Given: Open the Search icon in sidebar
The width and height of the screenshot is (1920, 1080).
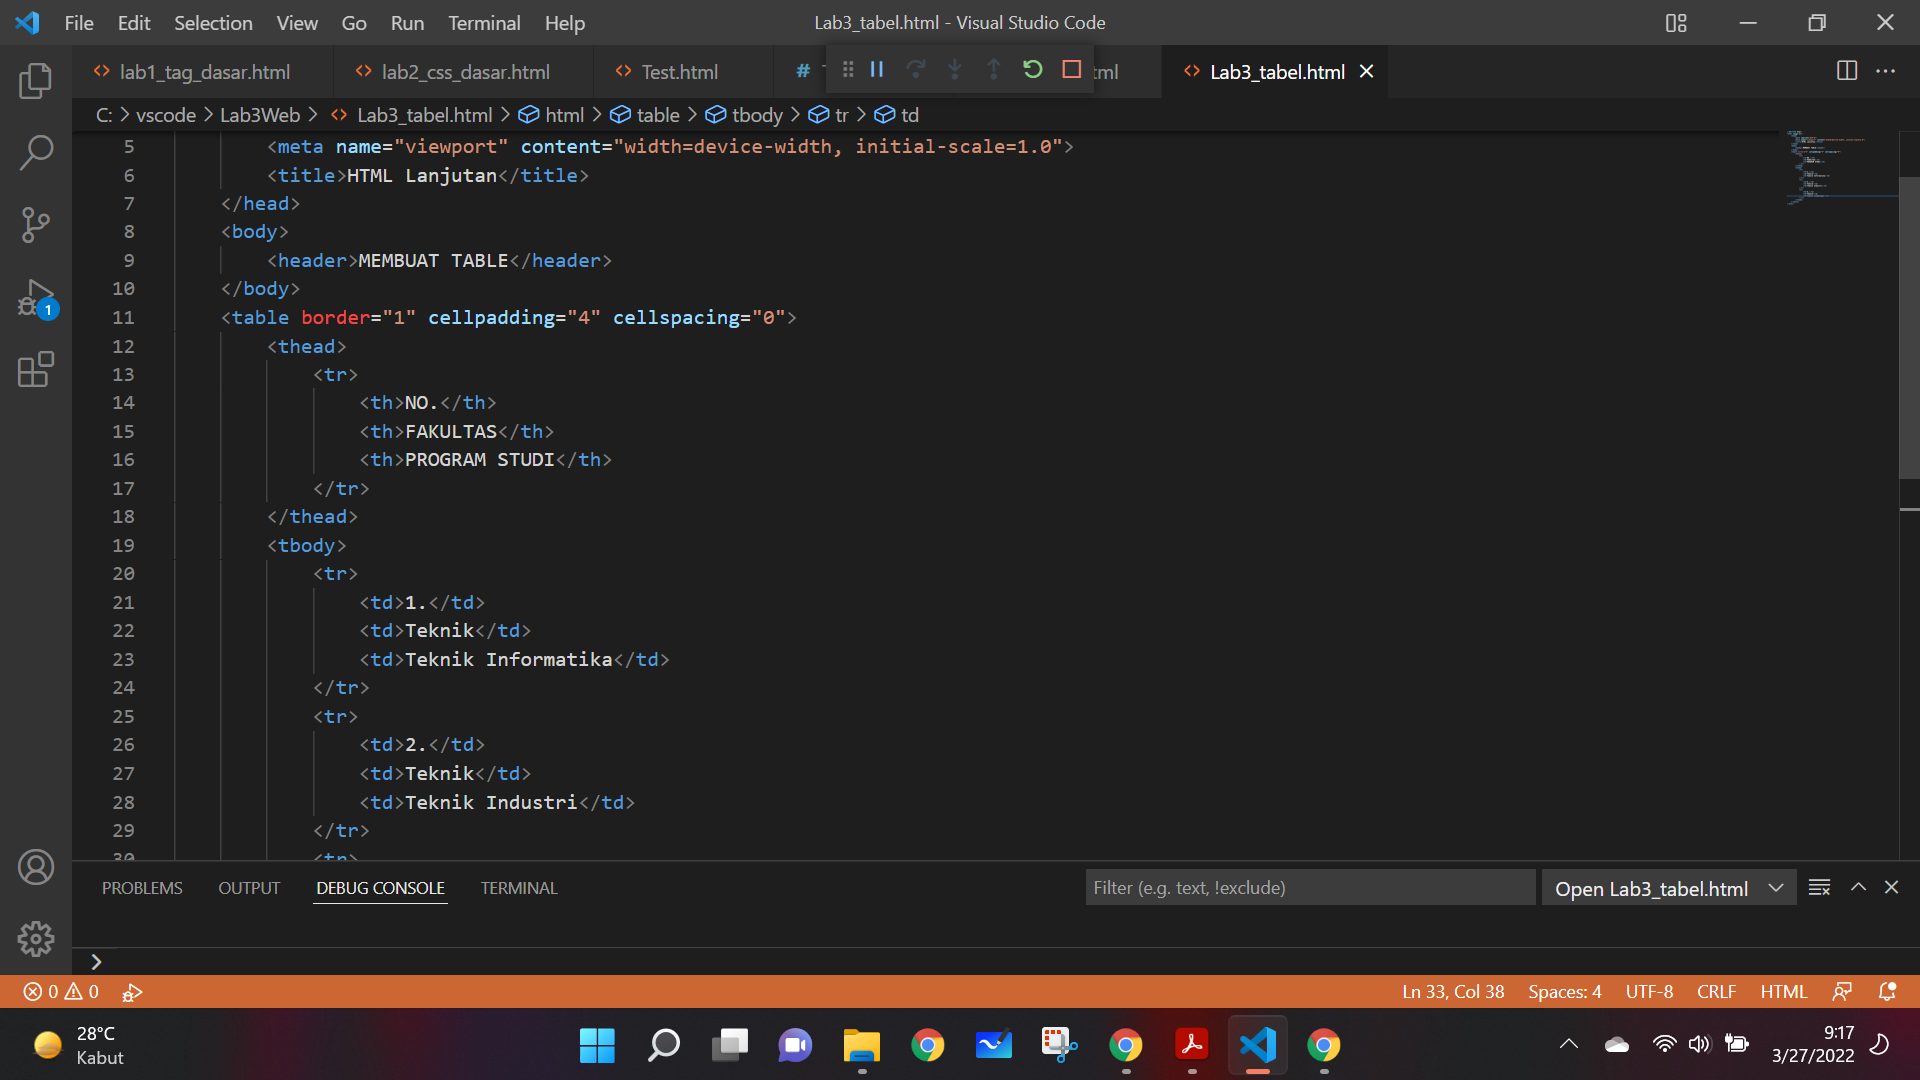Looking at the screenshot, I should point(36,152).
